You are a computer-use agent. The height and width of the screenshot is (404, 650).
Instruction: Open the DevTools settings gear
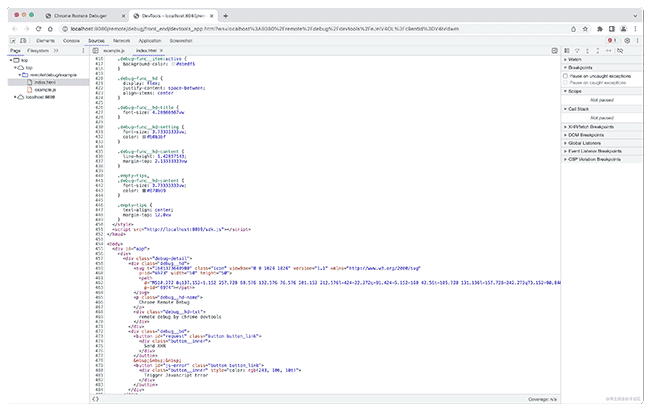(x=627, y=41)
